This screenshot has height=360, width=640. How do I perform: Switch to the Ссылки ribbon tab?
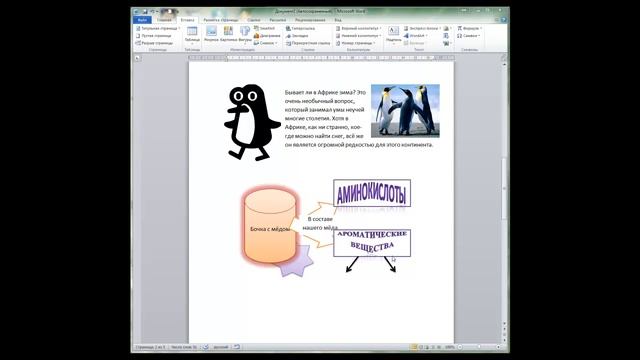coord(253,20)
